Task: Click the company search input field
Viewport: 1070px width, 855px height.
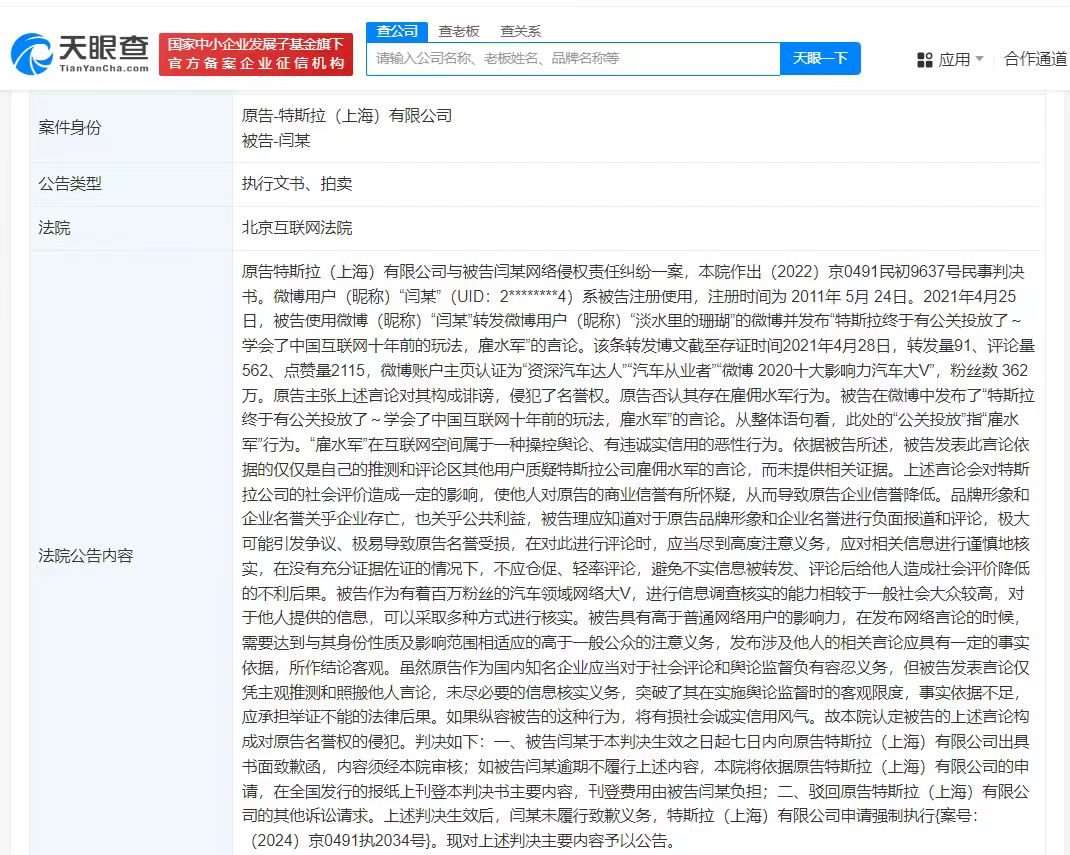Action: pyautogui.click(x=560, y=58)
